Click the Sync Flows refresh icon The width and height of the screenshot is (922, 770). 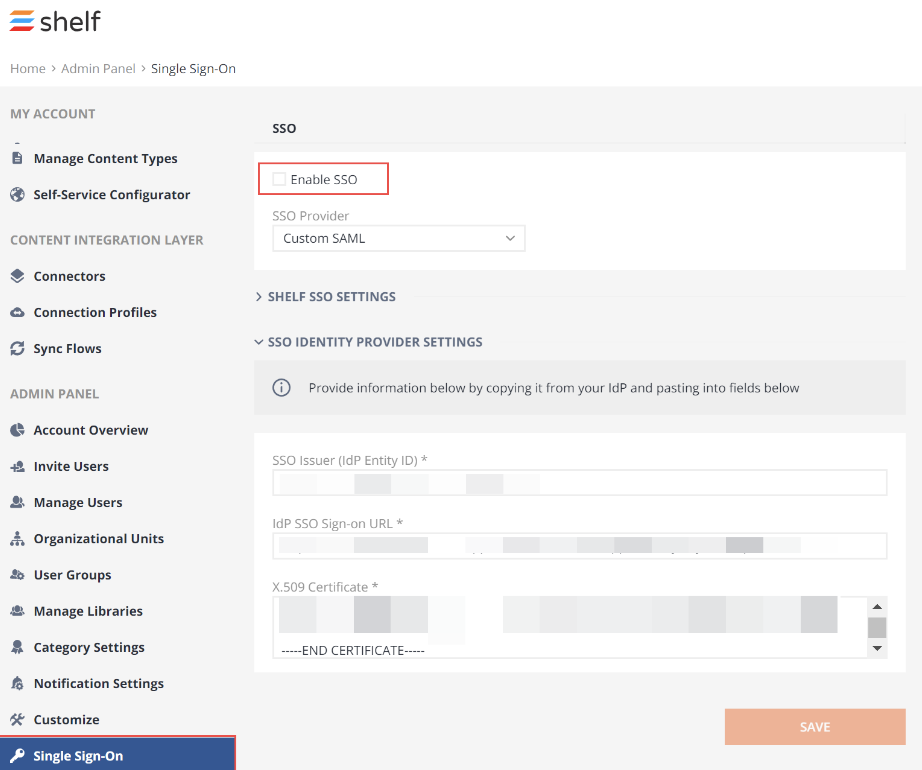click(18, 349)
